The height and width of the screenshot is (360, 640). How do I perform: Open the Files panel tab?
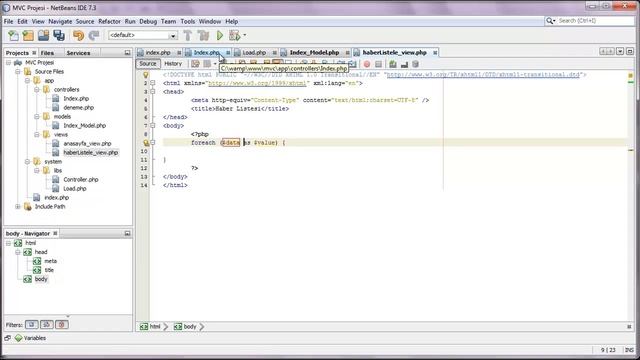tap(47, 53)
